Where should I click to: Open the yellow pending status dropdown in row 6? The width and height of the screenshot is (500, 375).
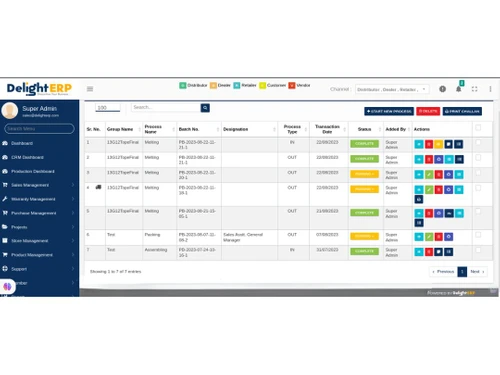(x=364, y=236)
